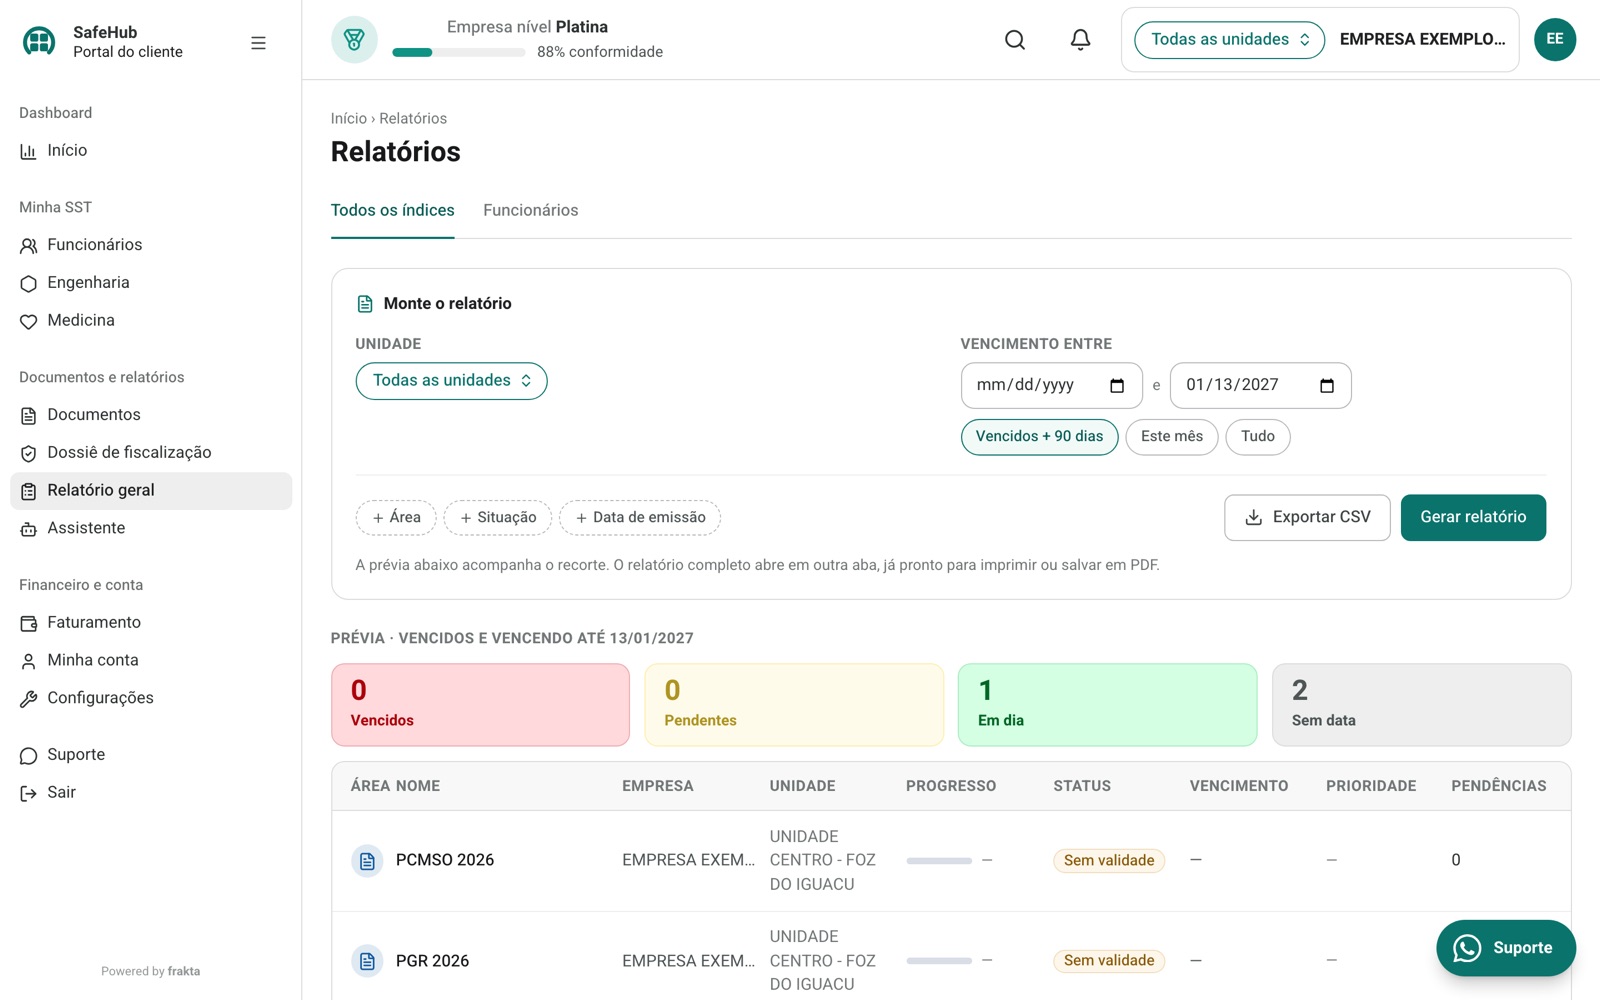Click the Em dia summary card
This screenshot has height=1000, width=1600.
[x=1108, y=705]
